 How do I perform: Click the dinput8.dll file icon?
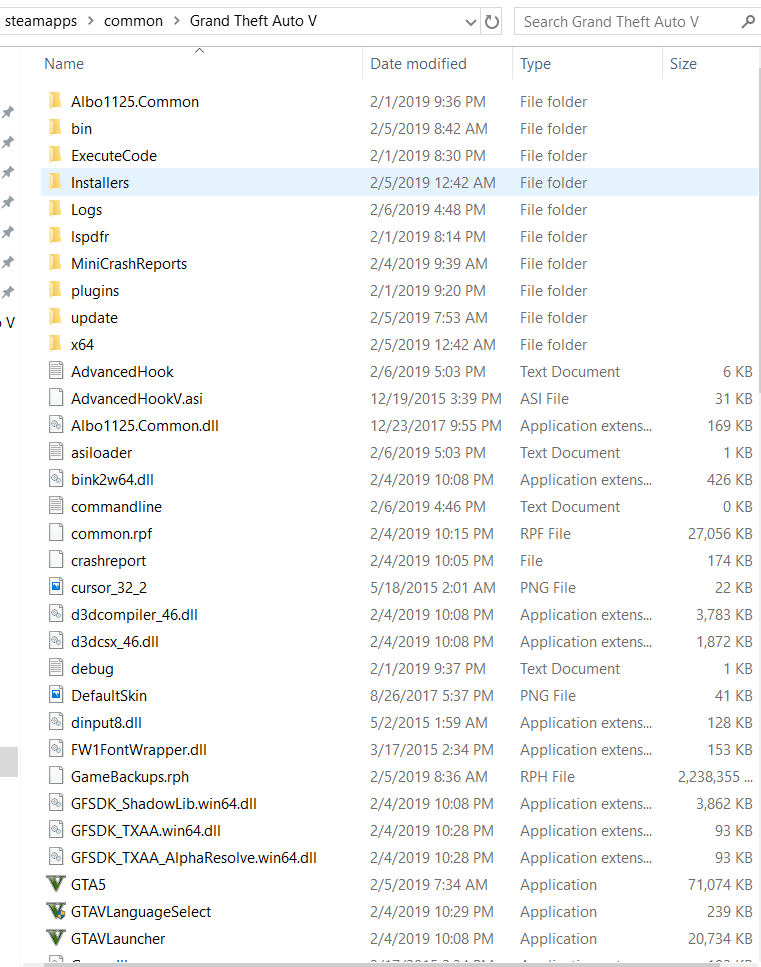(56, 722)
